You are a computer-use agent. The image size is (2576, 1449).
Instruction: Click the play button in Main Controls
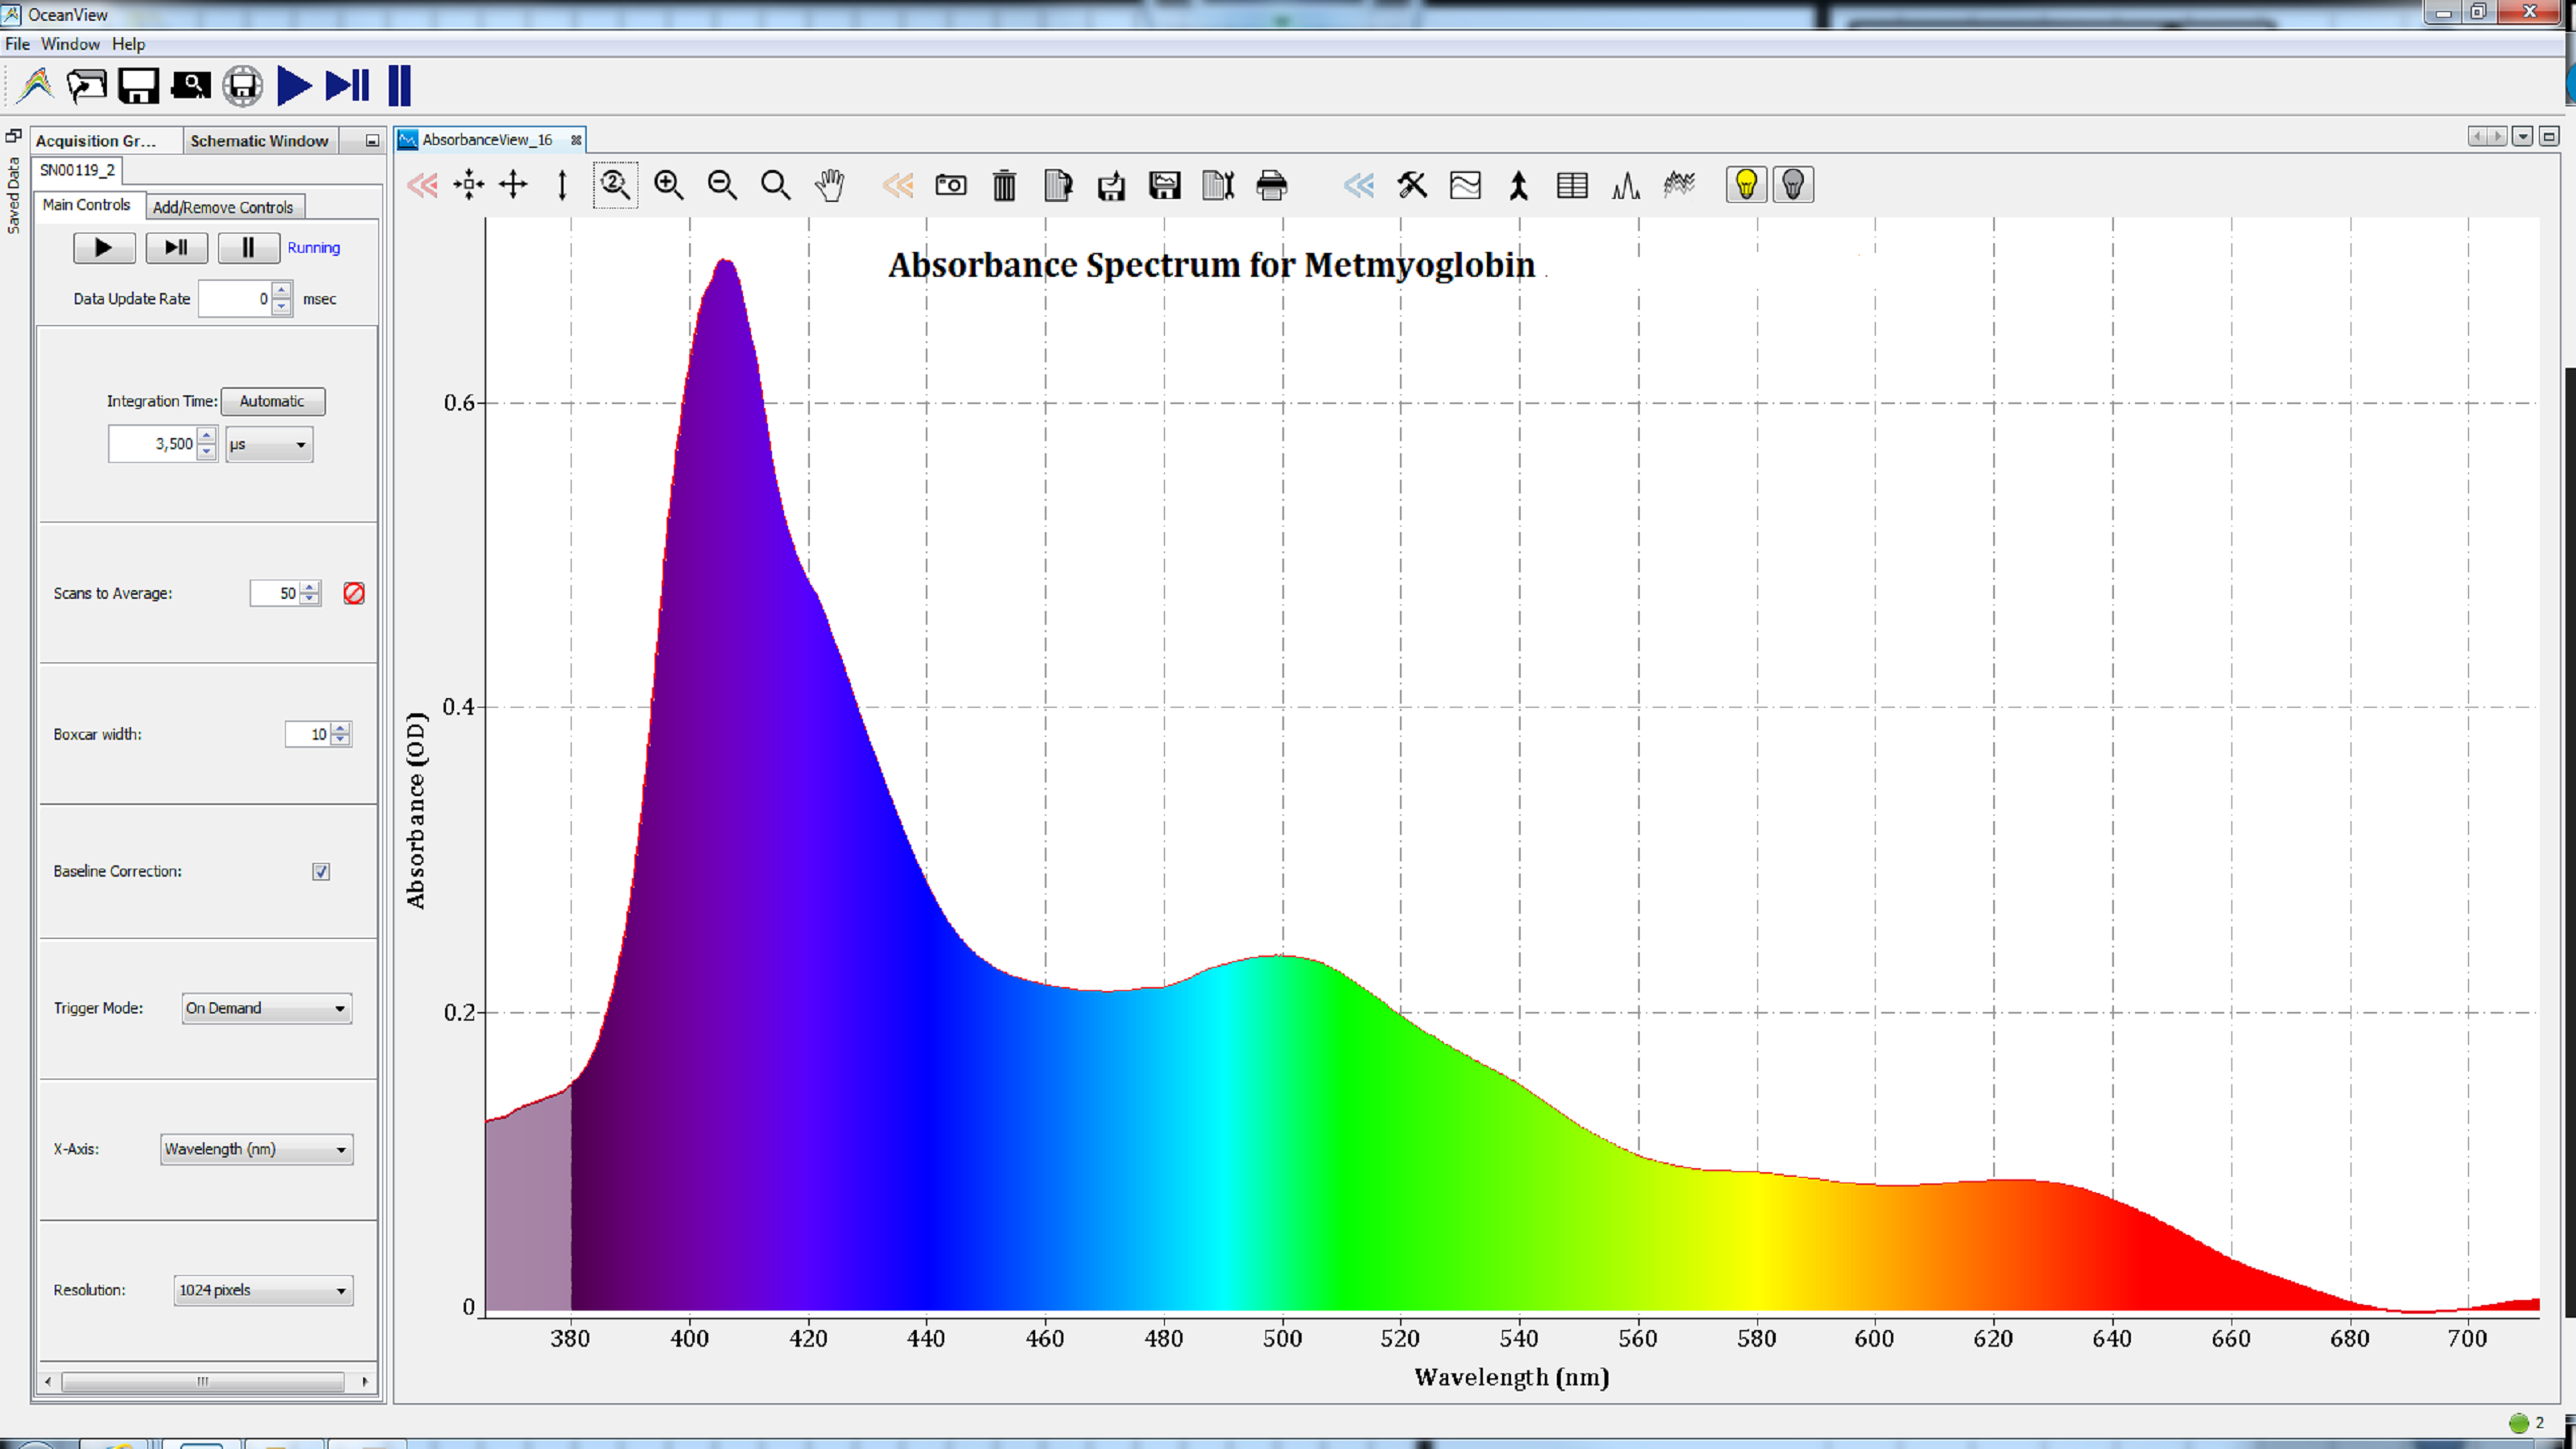[x=104, y=248]
